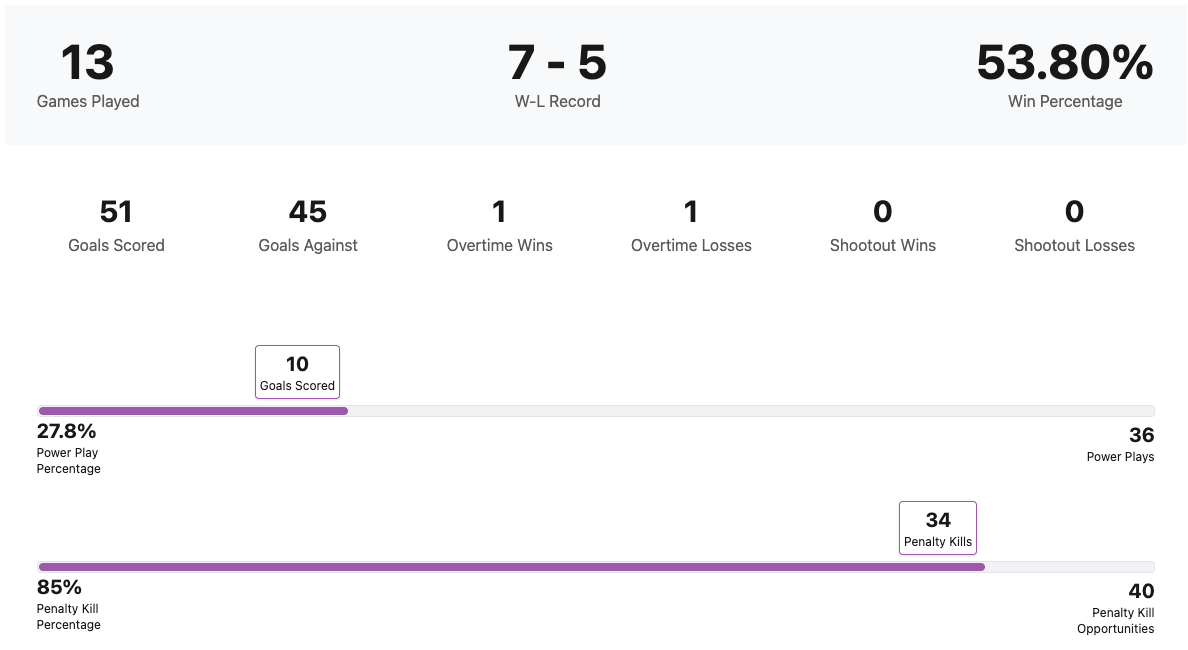This screenshot has height=650, width=1188.
Task: Click the Overtime Wins stat
Action: click(x=499, y=226)
